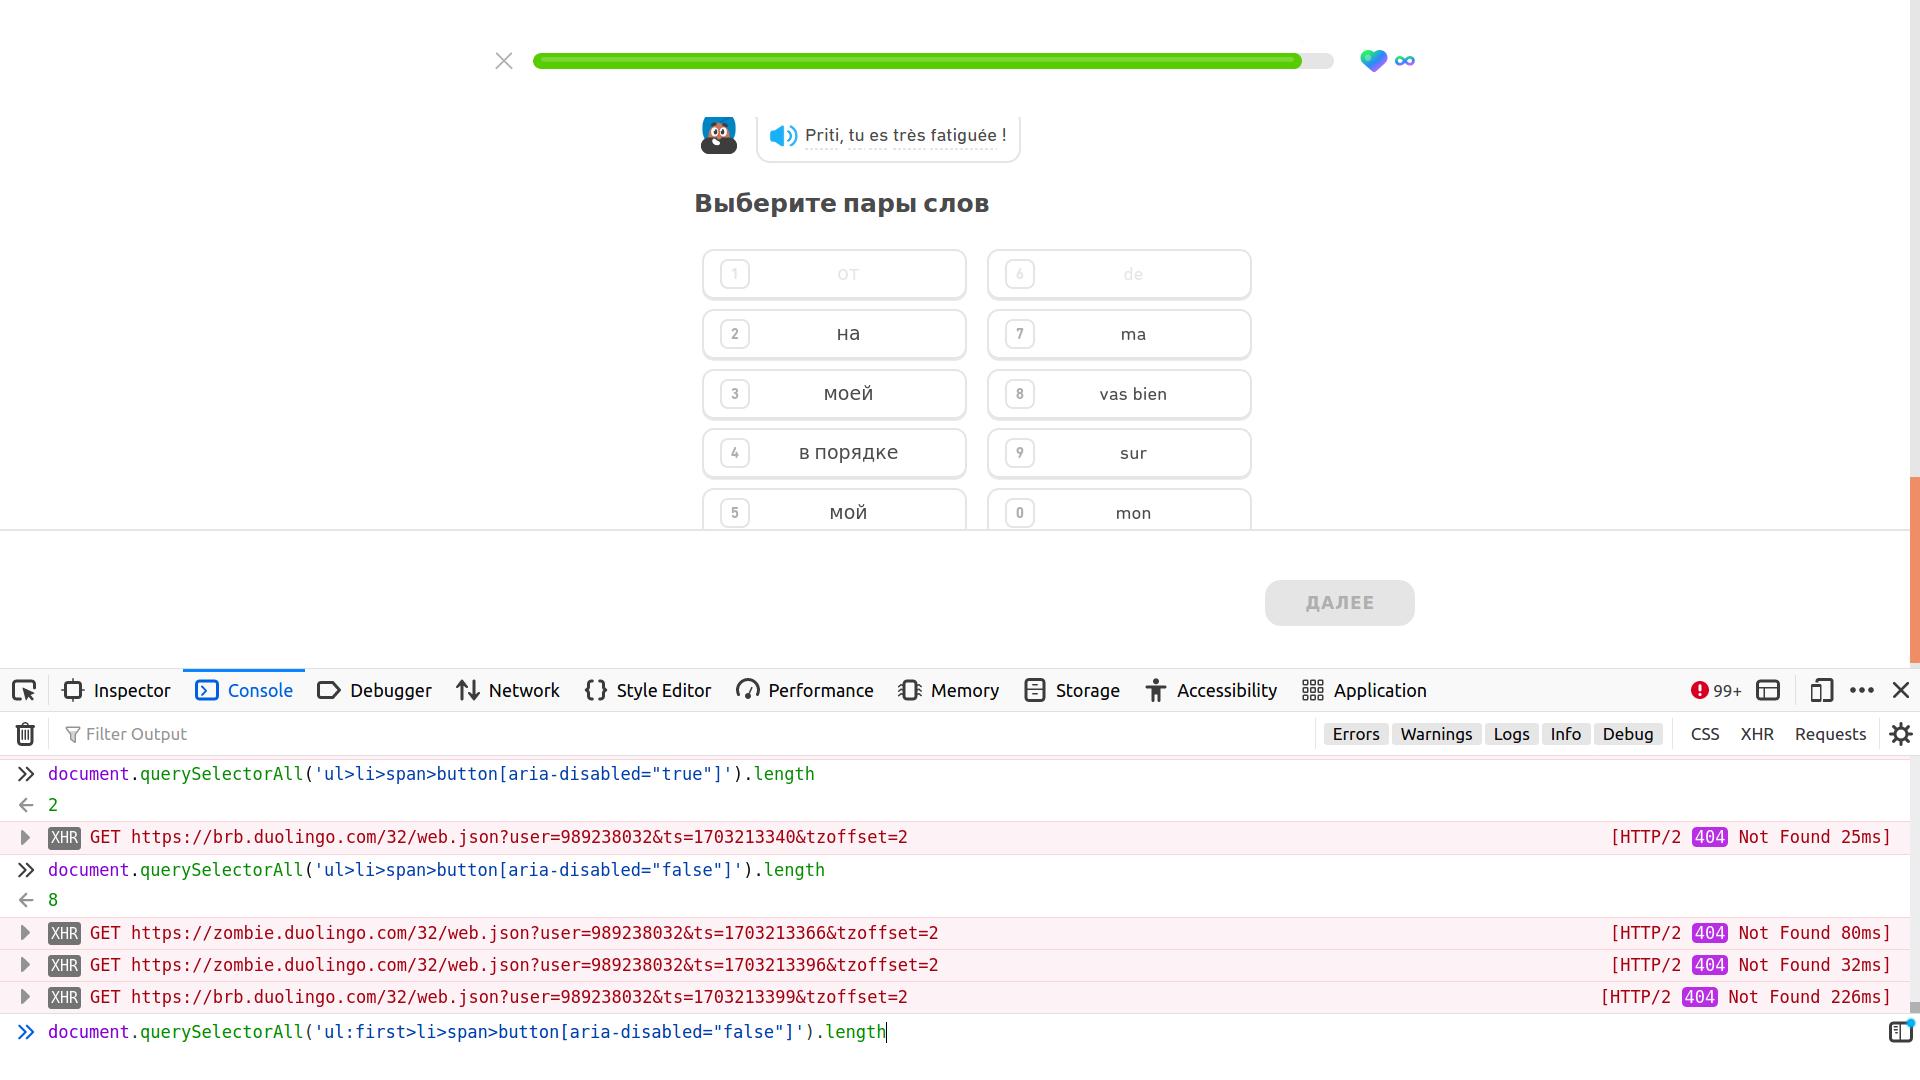Screen dimensions: 1920x1080
Task: Open console settings gear icon
Action: coord(1900,734)
